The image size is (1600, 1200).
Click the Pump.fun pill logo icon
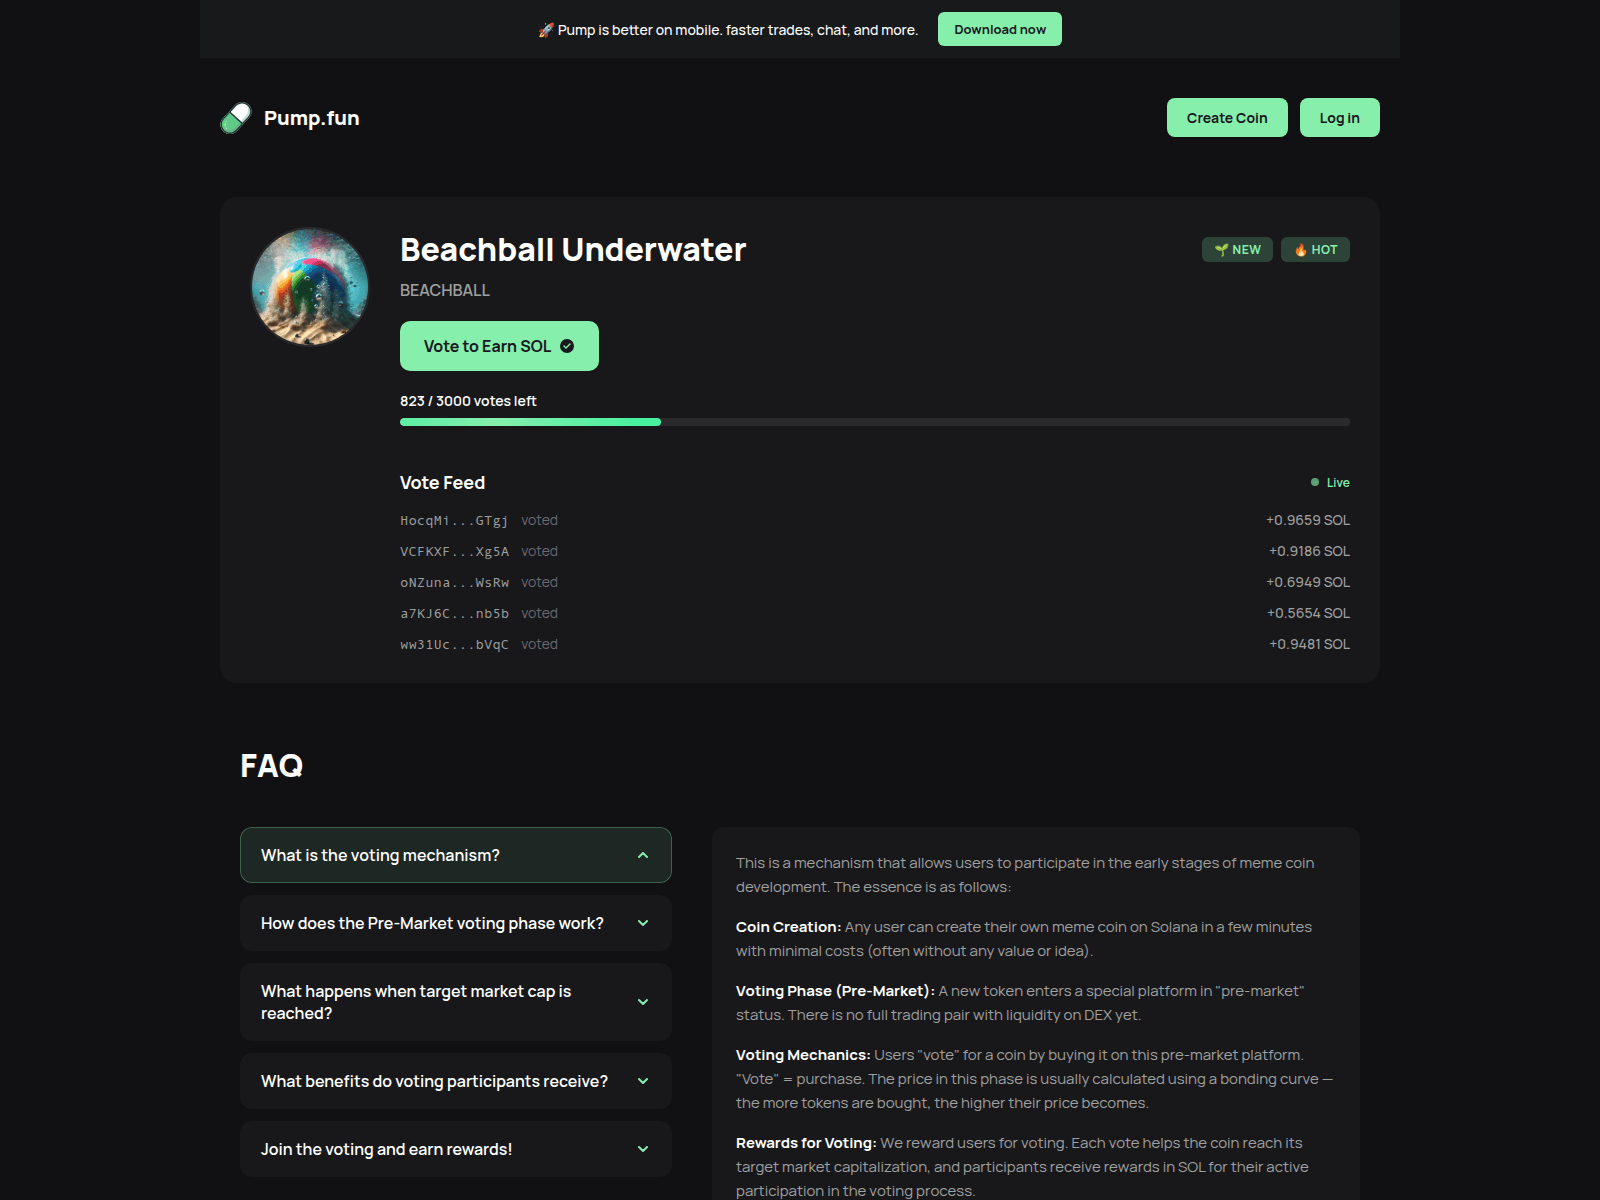(236, 118)
